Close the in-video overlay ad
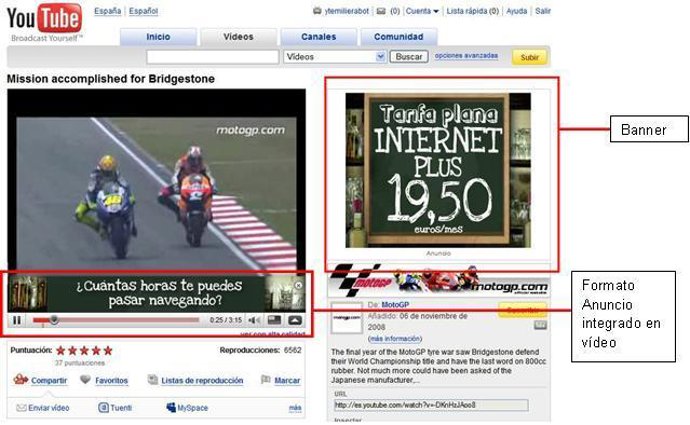This screenshot has height=425, width=690. 298,285
